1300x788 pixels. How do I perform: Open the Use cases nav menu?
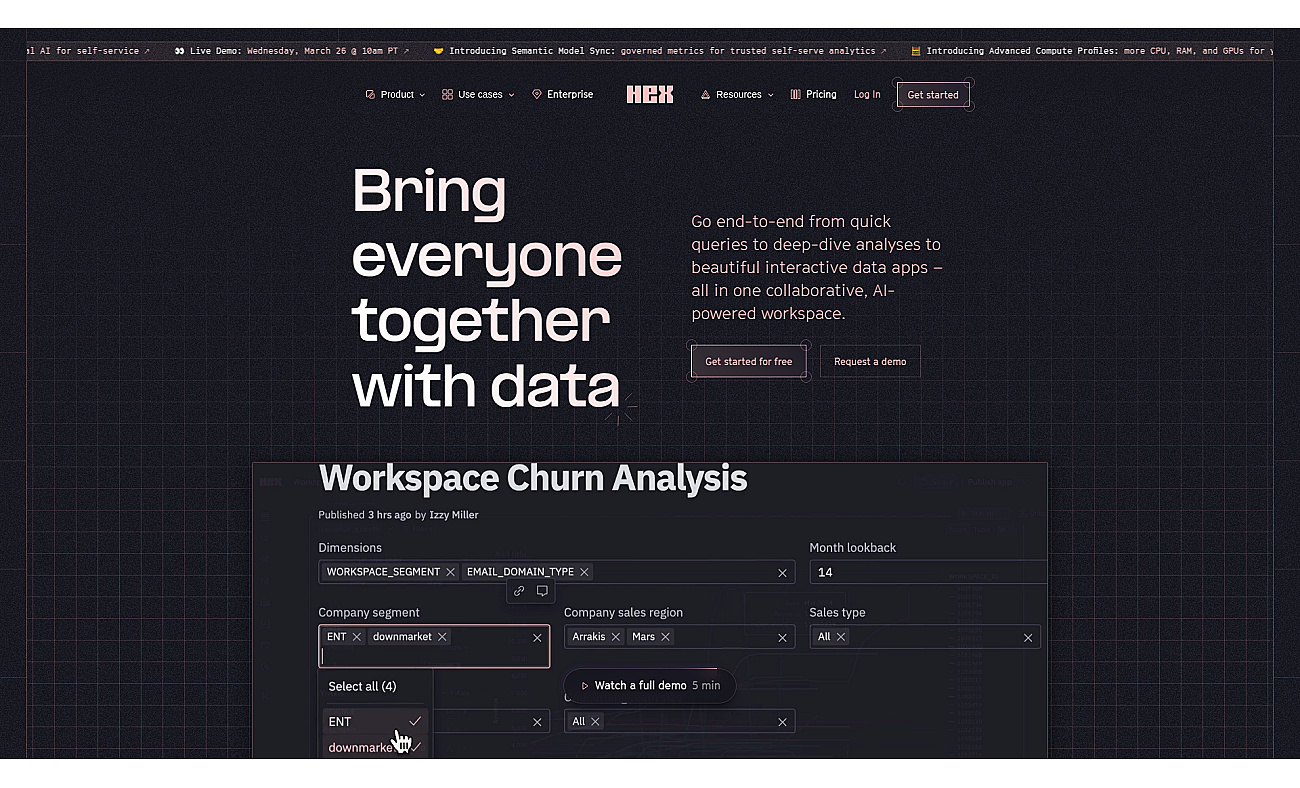pos(478,94)
